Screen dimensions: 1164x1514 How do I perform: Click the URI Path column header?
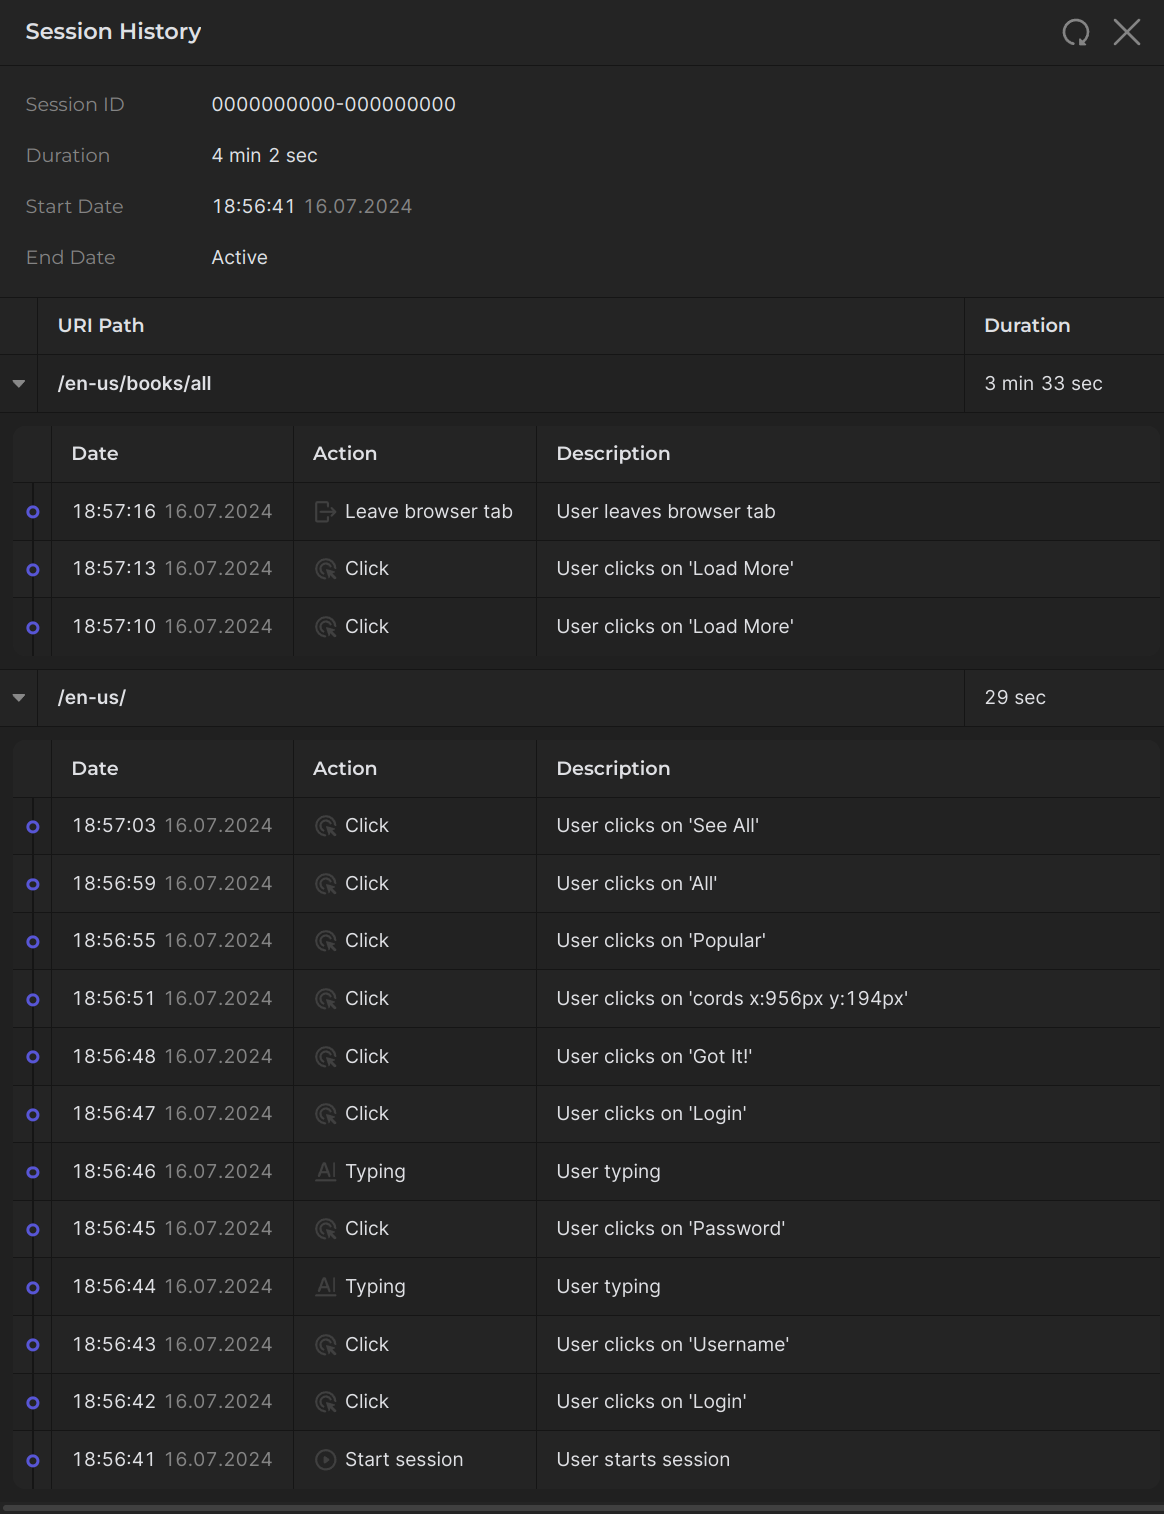pos(101,326)
